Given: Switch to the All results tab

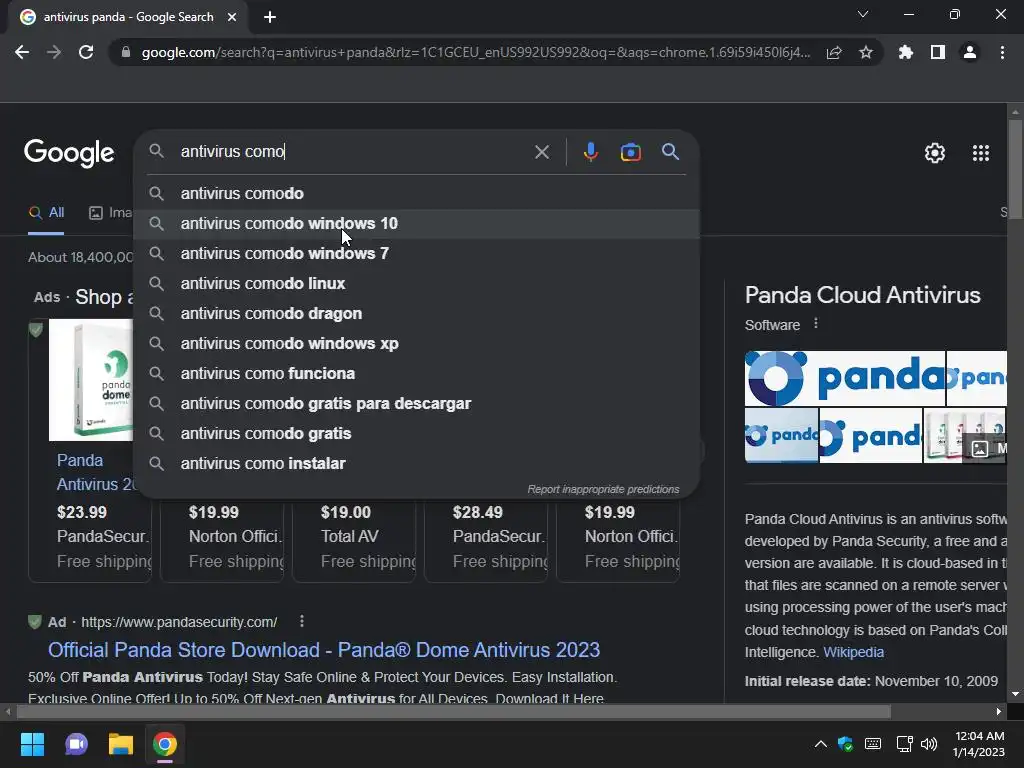Looking at the screenshot, I should (46, 213).
